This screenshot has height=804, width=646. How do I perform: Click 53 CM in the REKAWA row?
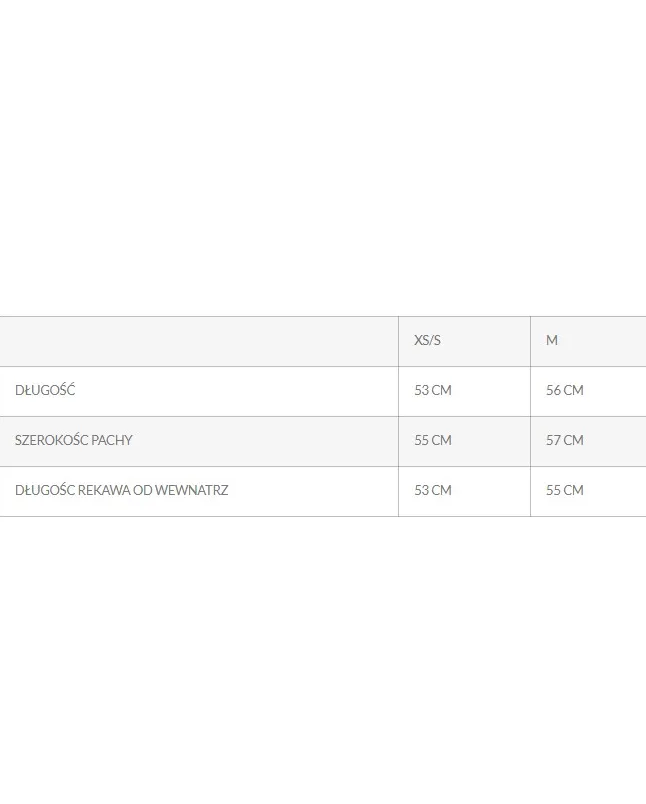(433, 490)
